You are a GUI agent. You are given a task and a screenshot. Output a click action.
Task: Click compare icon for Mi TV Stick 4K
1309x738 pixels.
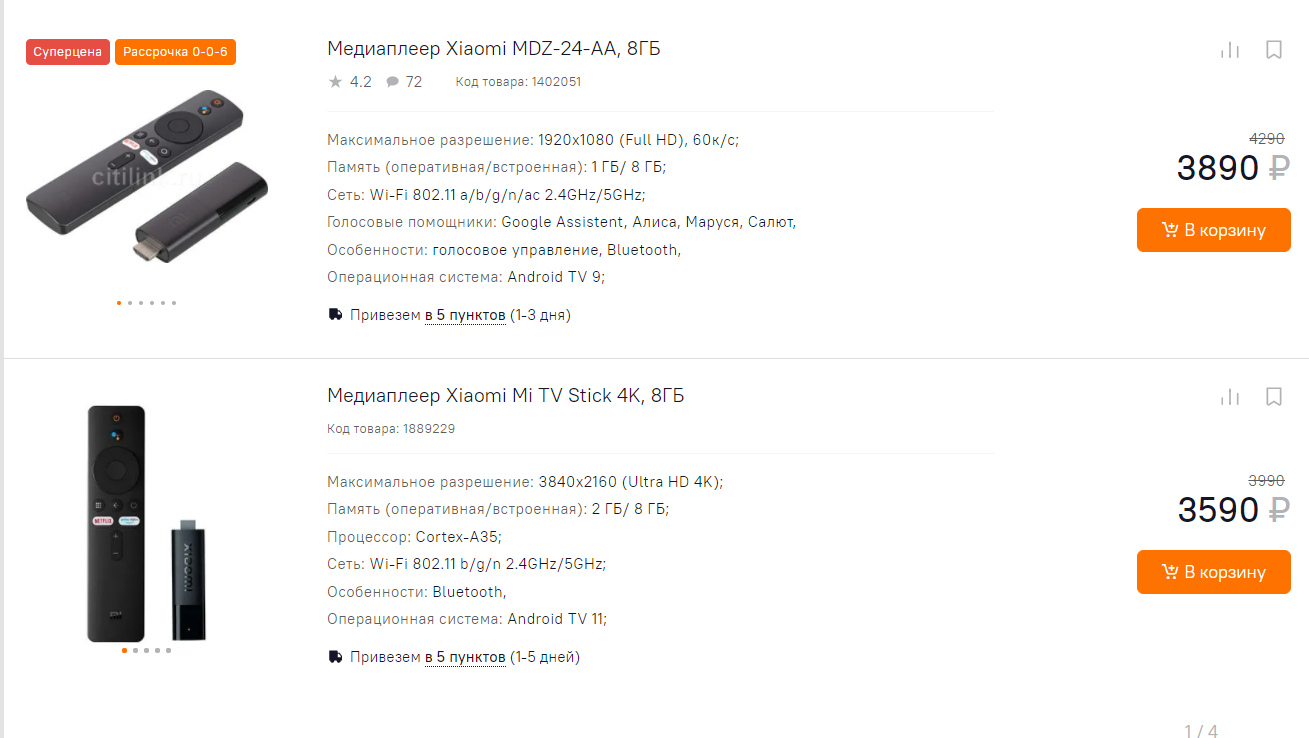coord(1230,397)
